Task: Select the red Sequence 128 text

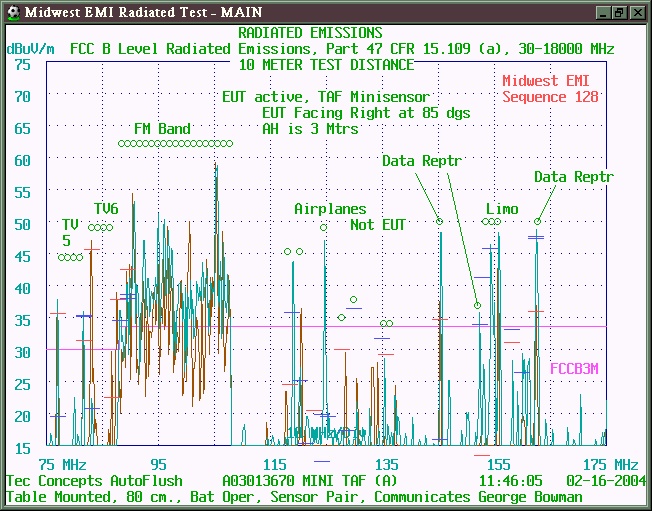Action: pos(550,97)
